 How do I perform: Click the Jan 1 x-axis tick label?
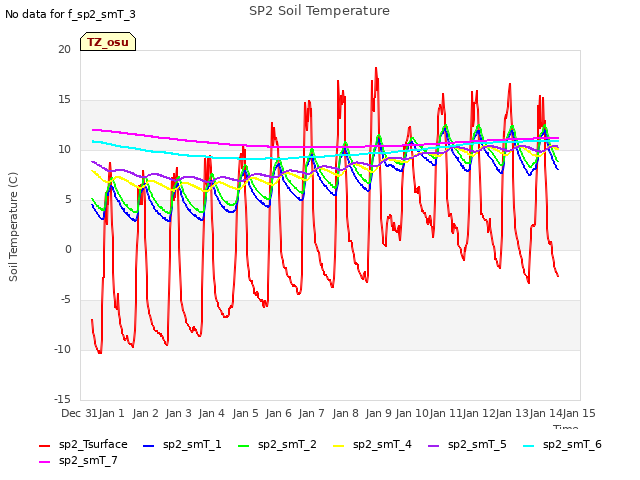coord(111,413)
